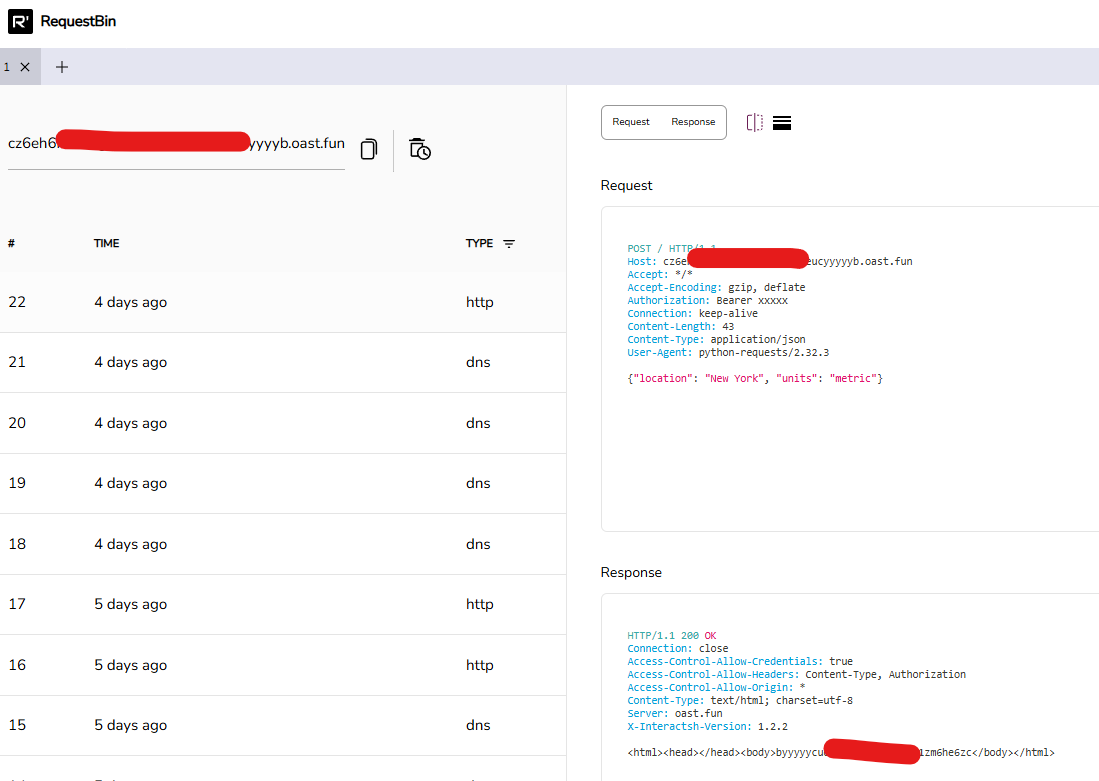This screenshot has width=1099, height=781.
Task: Click the copy icon beside the URL divider
Action: pyautogui.click(x=368, y=148)
